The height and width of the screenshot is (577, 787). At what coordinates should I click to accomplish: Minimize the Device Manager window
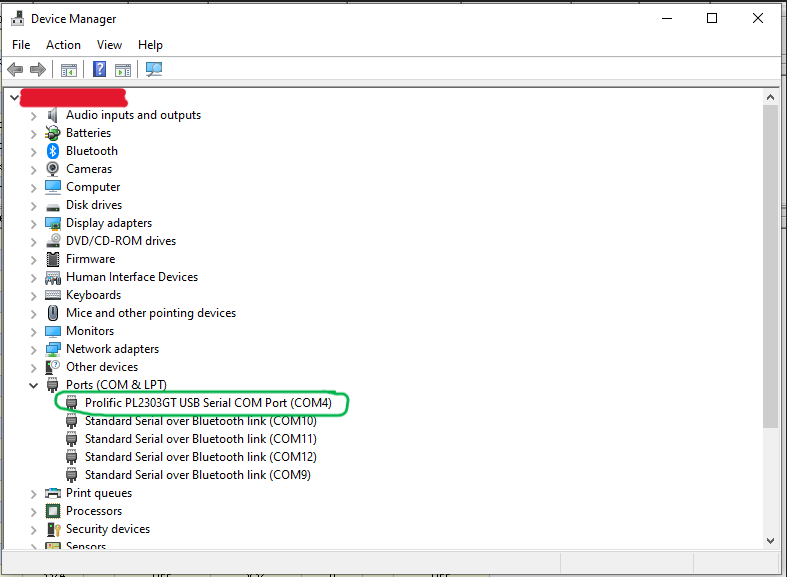tap(667, 19)
